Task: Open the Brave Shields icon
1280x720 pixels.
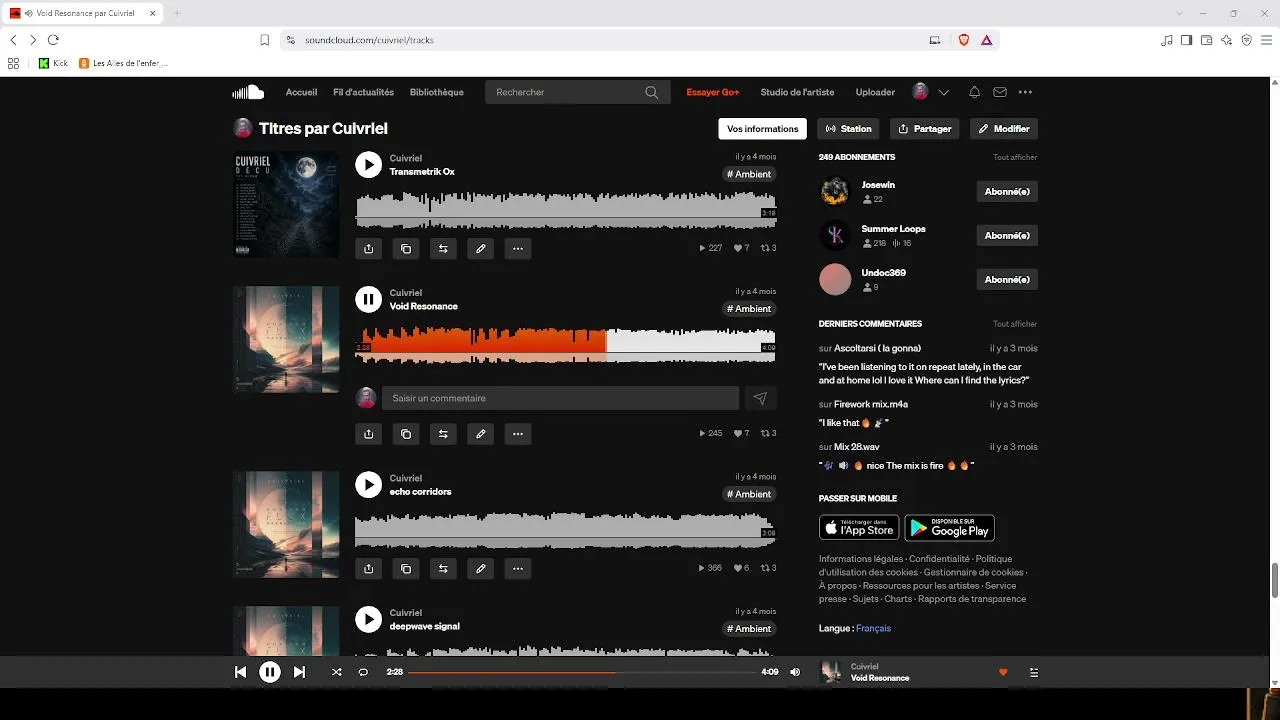Action: 964,40
